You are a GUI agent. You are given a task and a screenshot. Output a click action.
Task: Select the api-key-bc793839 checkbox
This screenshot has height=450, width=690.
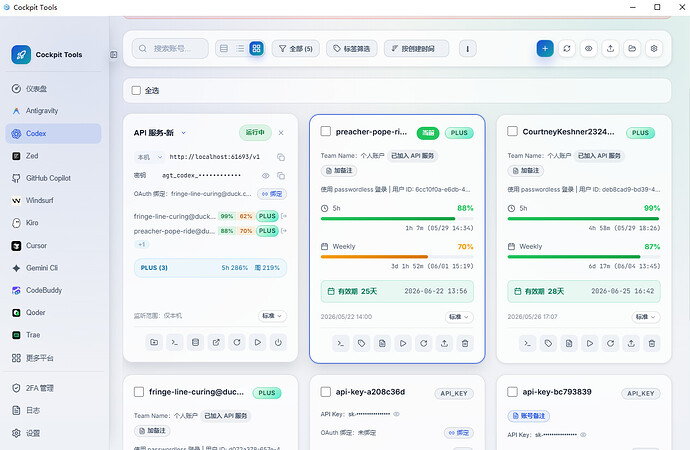[512, 391]
